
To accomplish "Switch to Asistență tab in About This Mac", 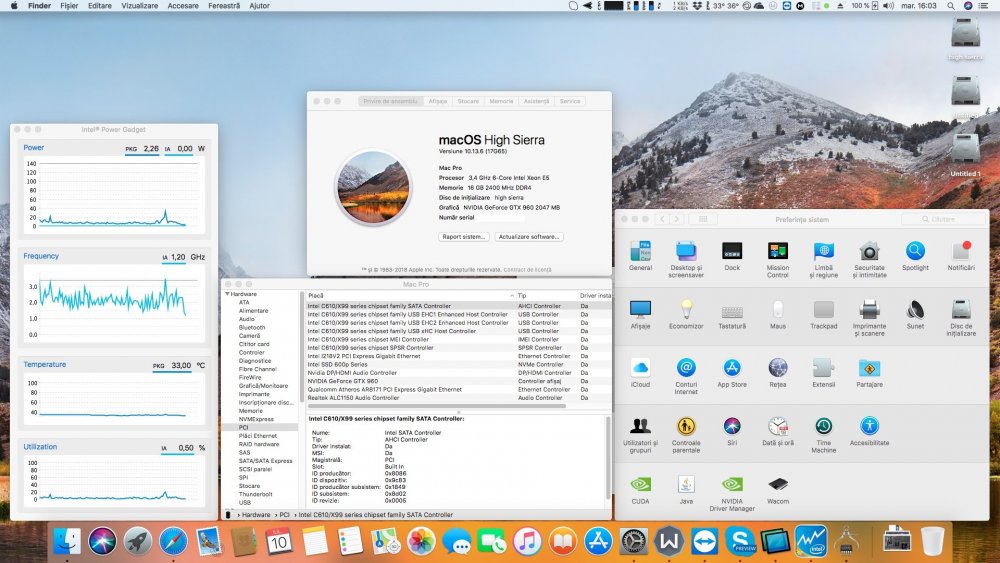I will [536, 101].
